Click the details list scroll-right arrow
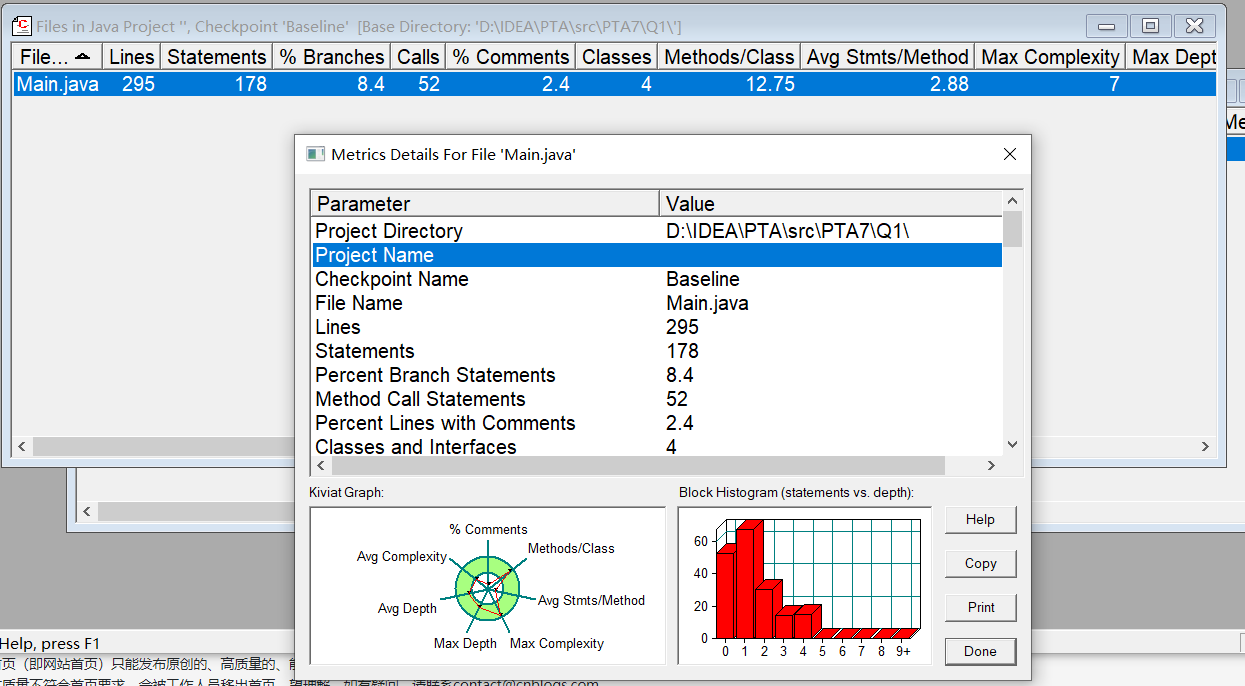Viewport: 1245px width, 686px height. pyautogui.click(x=991, y=465)
